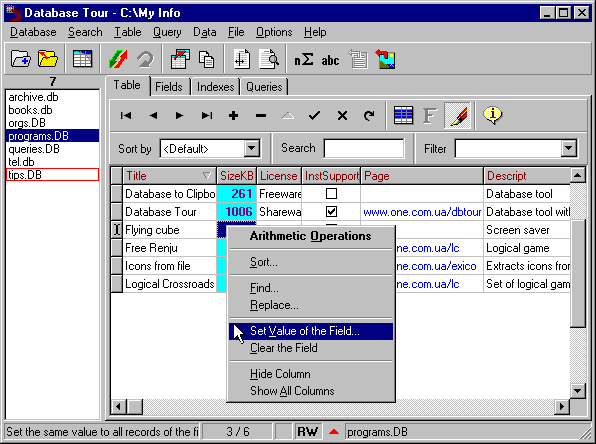Click the copy pages toolbar icon
Image resolution: width=596 pixels, height=444 pixels.
206,59
